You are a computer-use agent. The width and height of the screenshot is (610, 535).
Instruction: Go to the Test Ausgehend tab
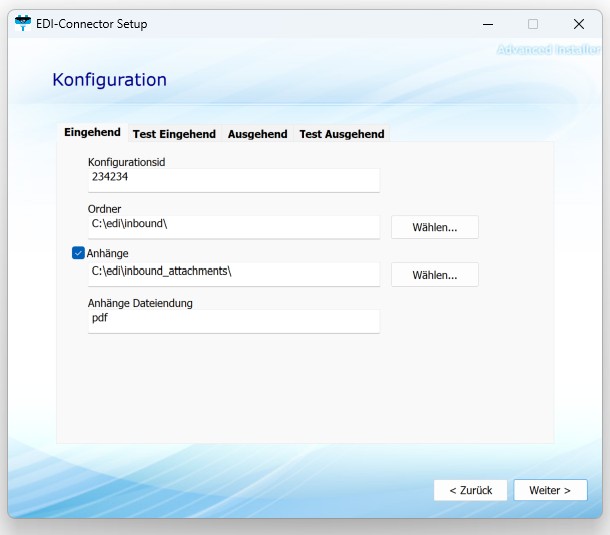(x=341, y=134)
